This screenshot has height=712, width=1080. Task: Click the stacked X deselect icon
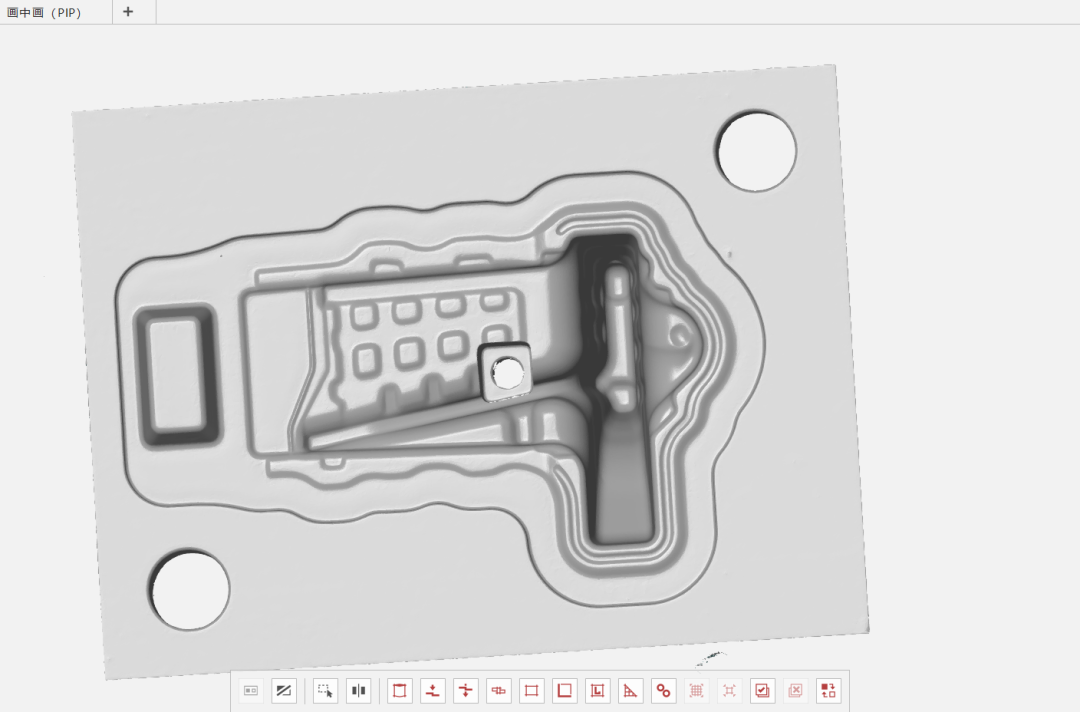tap(796, 691)
